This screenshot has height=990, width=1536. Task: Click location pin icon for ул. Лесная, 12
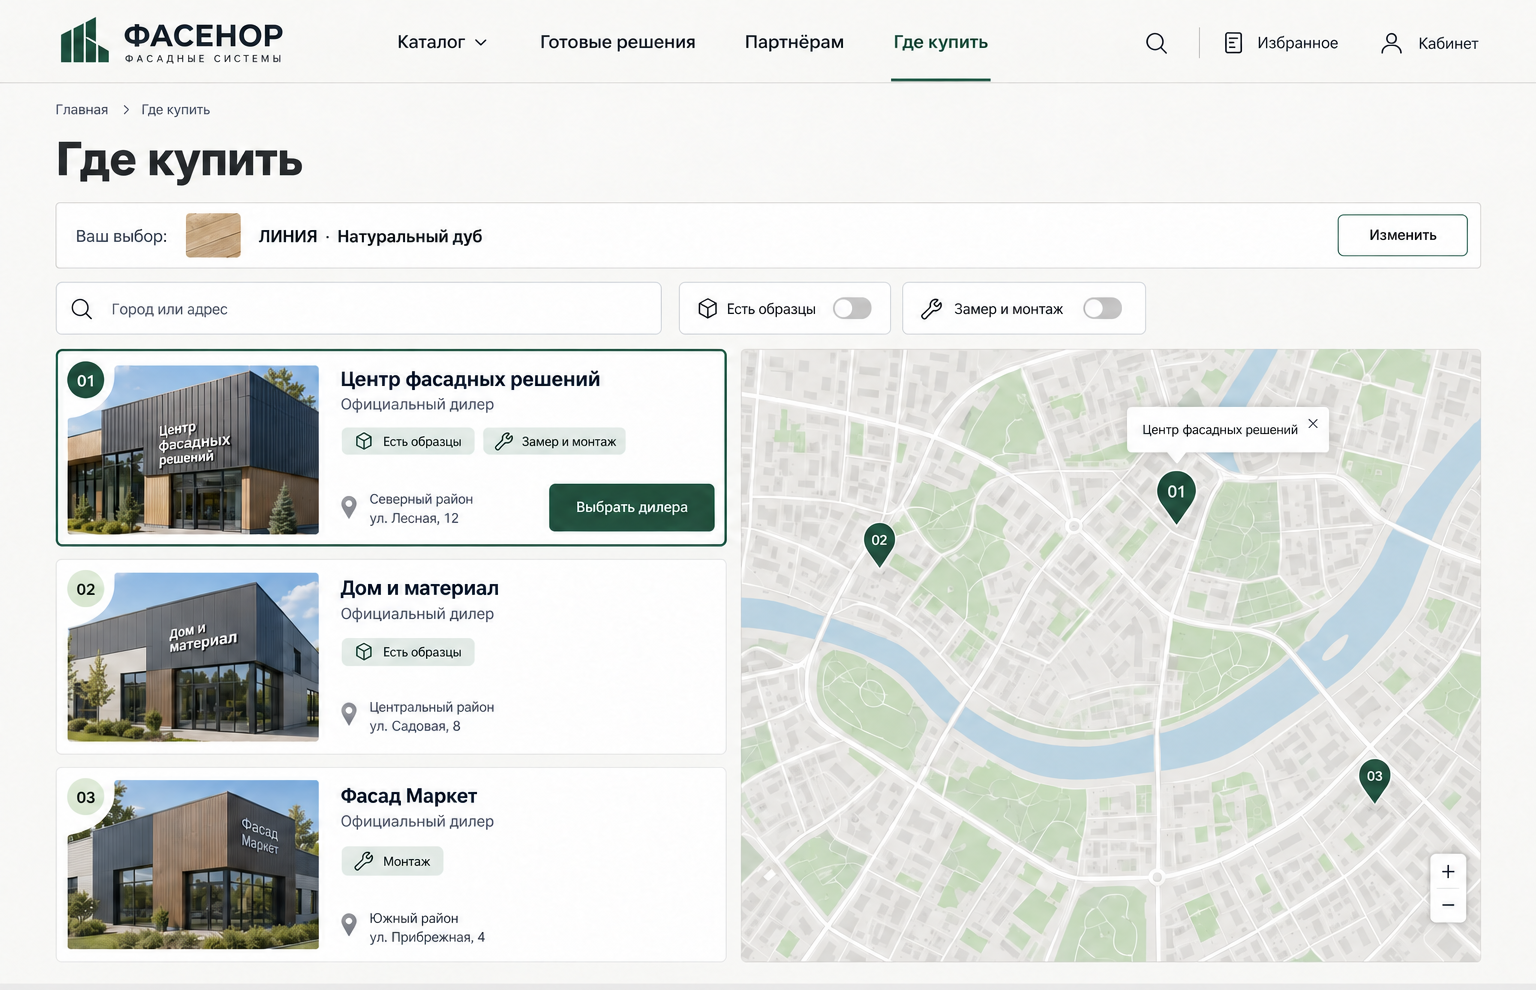pos(349,508)
